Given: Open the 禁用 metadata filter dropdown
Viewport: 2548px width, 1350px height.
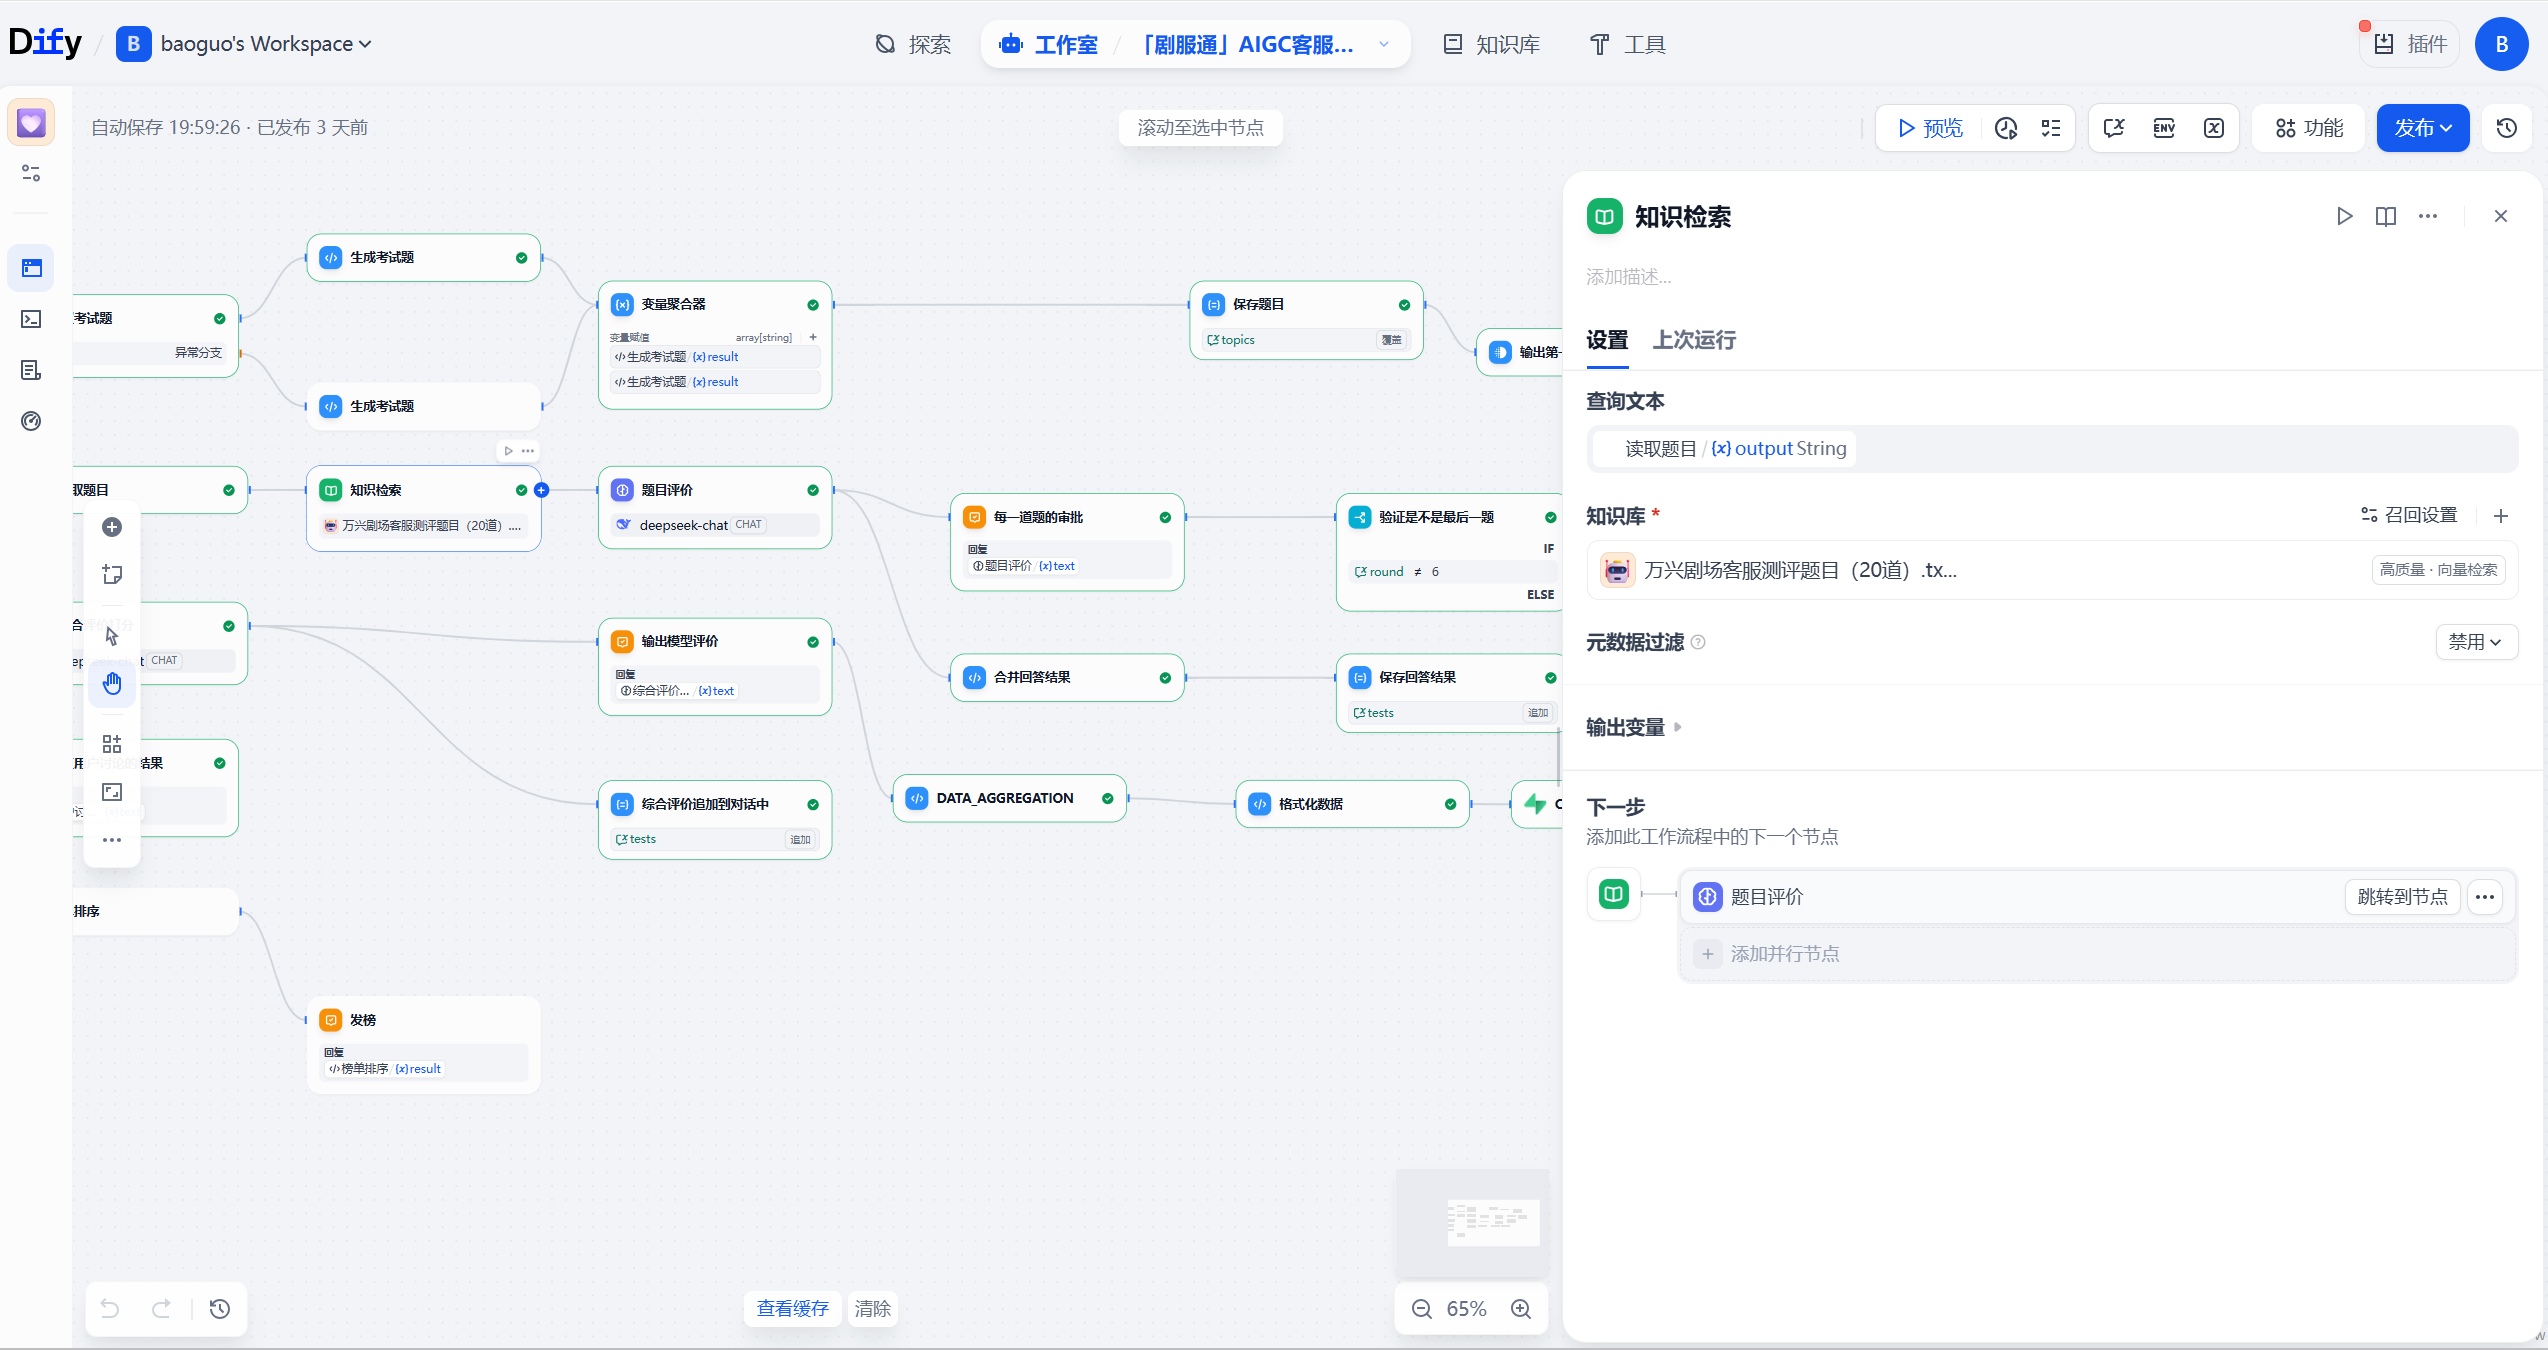Looking at the screenshot, I should pos(2476,642).
